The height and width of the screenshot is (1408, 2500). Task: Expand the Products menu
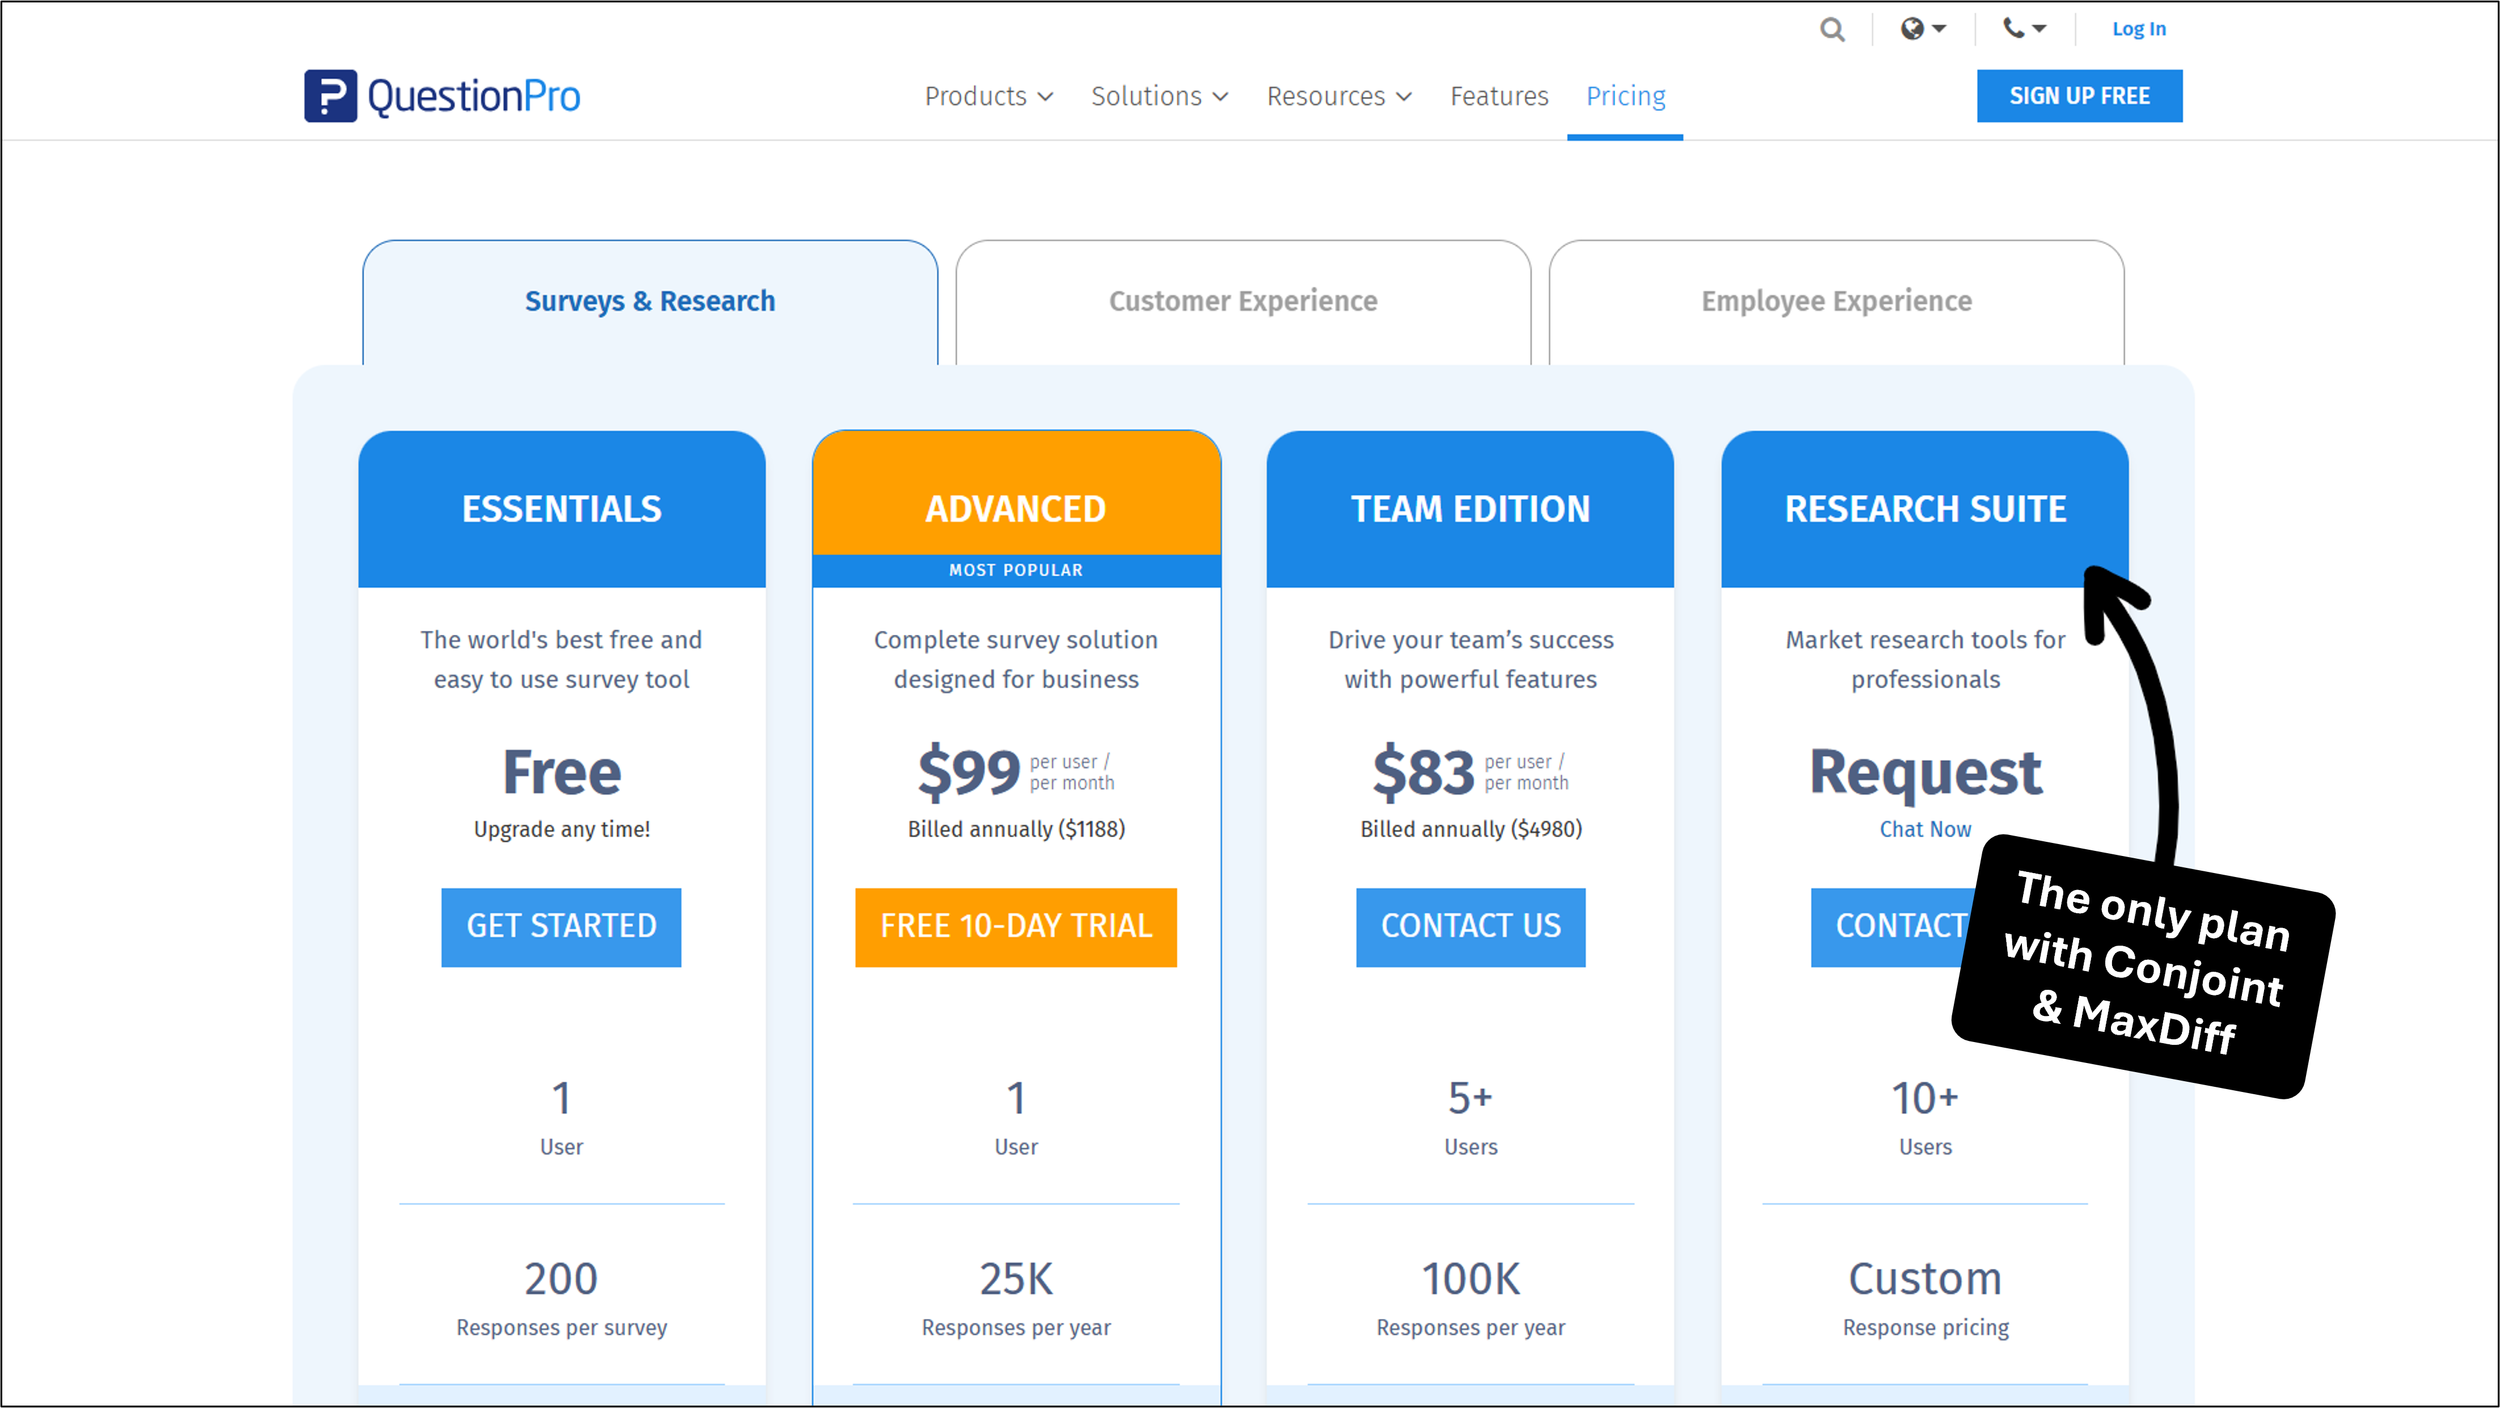point(989,96)
